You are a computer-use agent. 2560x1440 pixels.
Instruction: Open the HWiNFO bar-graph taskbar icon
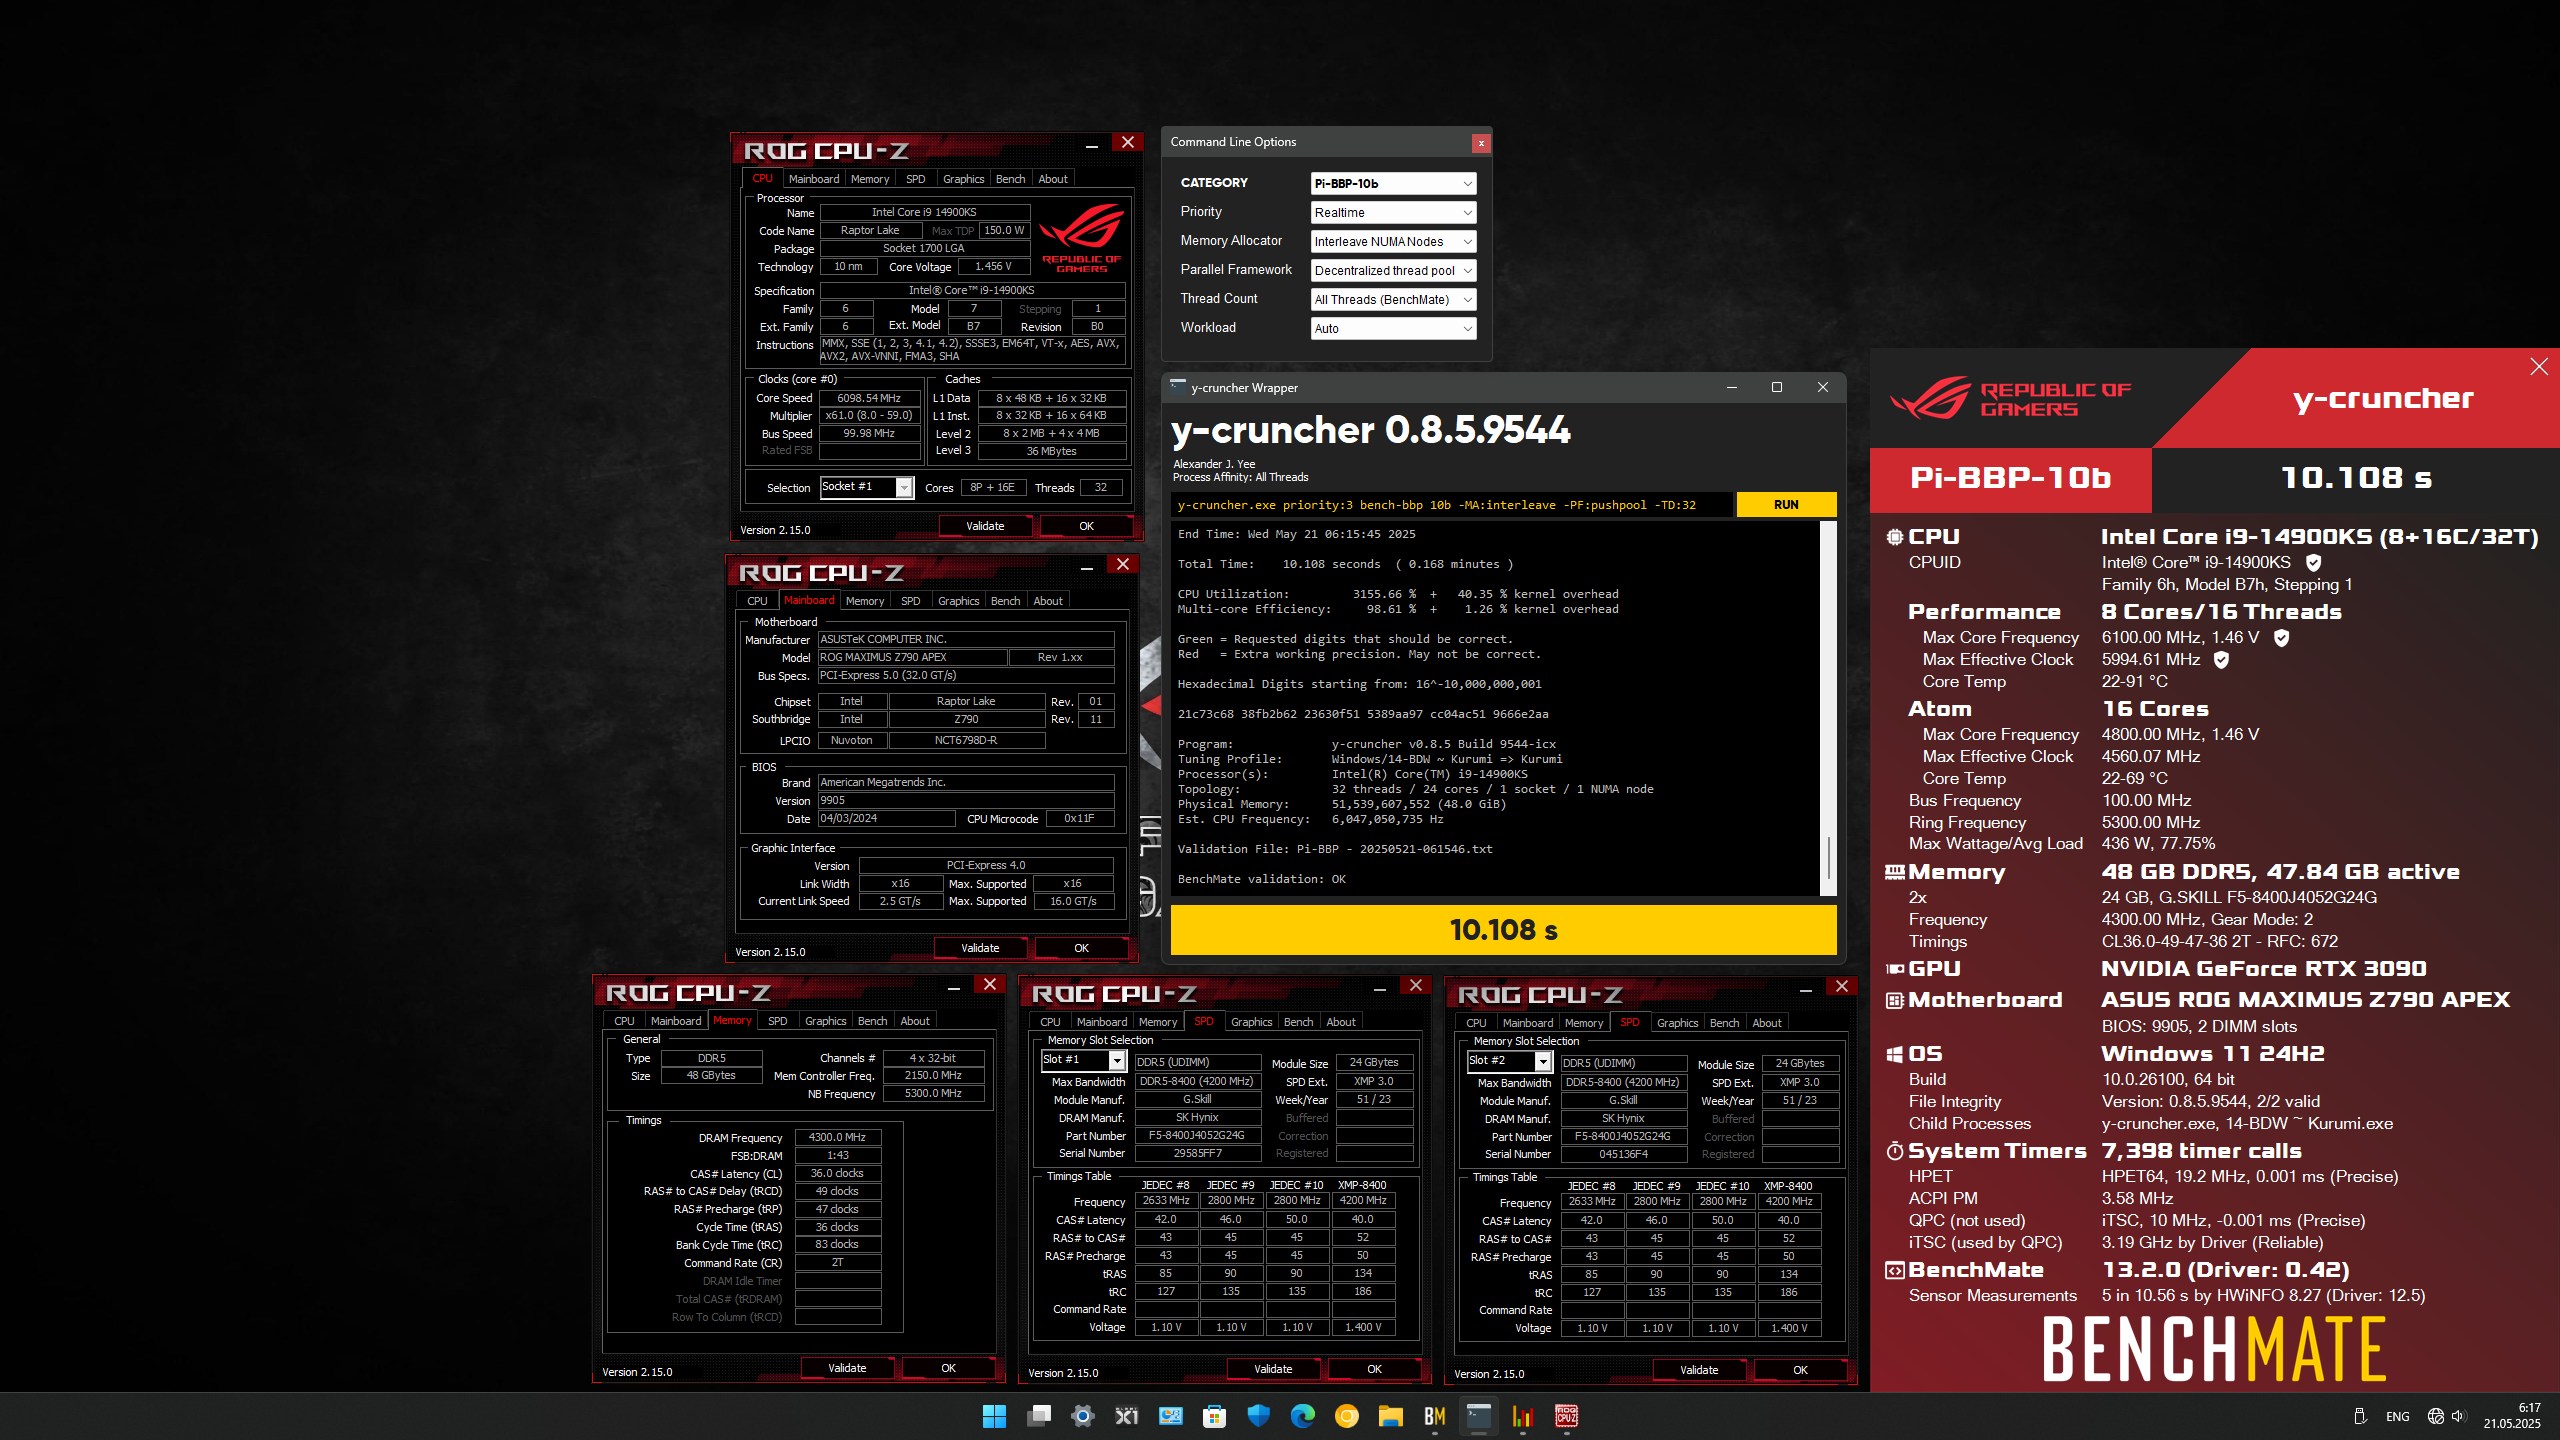point(1522,1416)
